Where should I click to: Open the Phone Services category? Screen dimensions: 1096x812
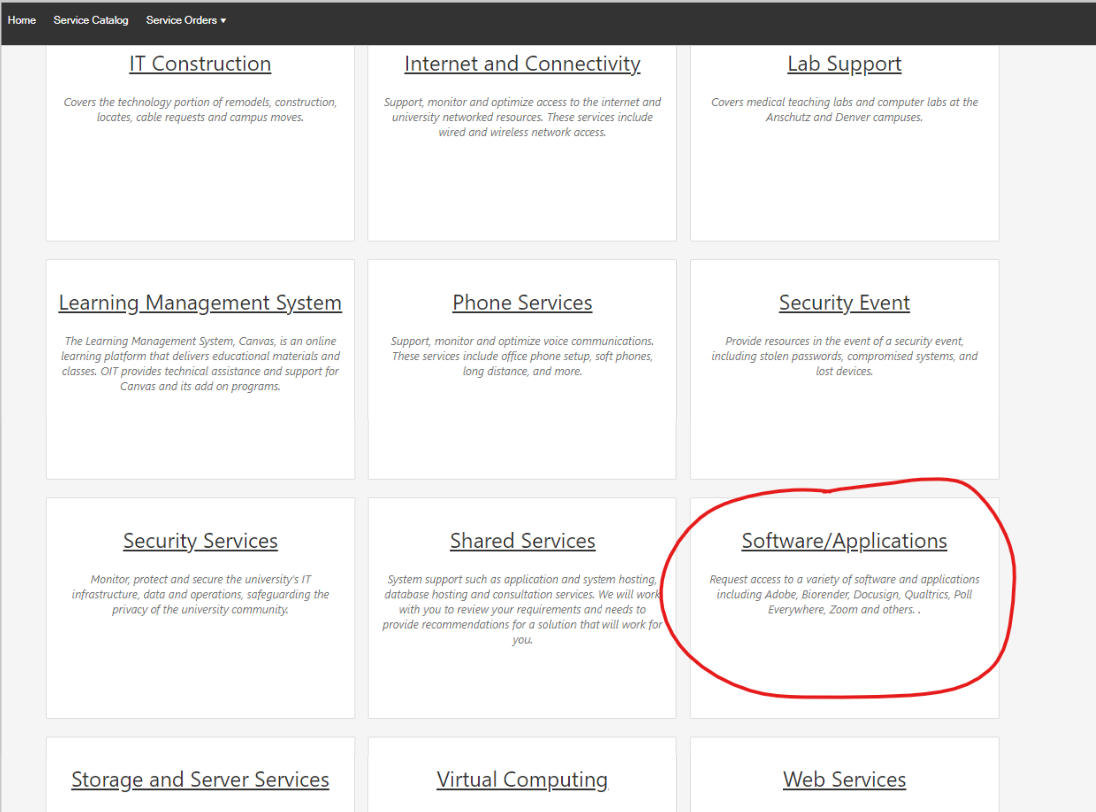(x=522, y=303)
